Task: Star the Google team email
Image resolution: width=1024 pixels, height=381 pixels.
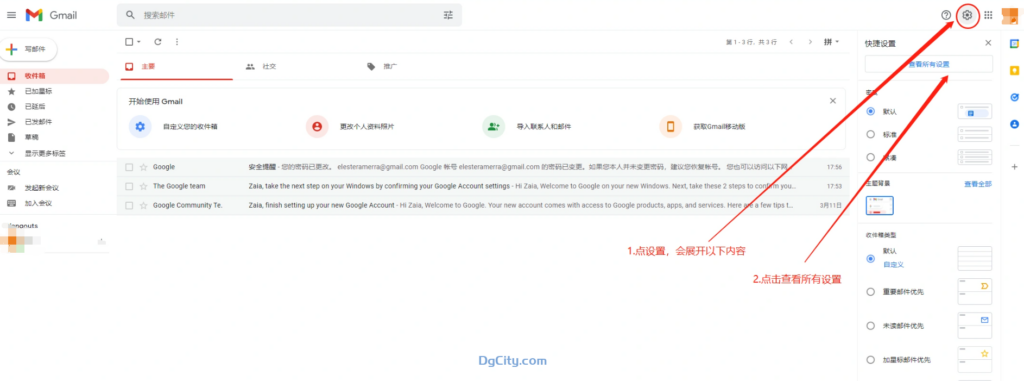Action: (x=144, y=186)
